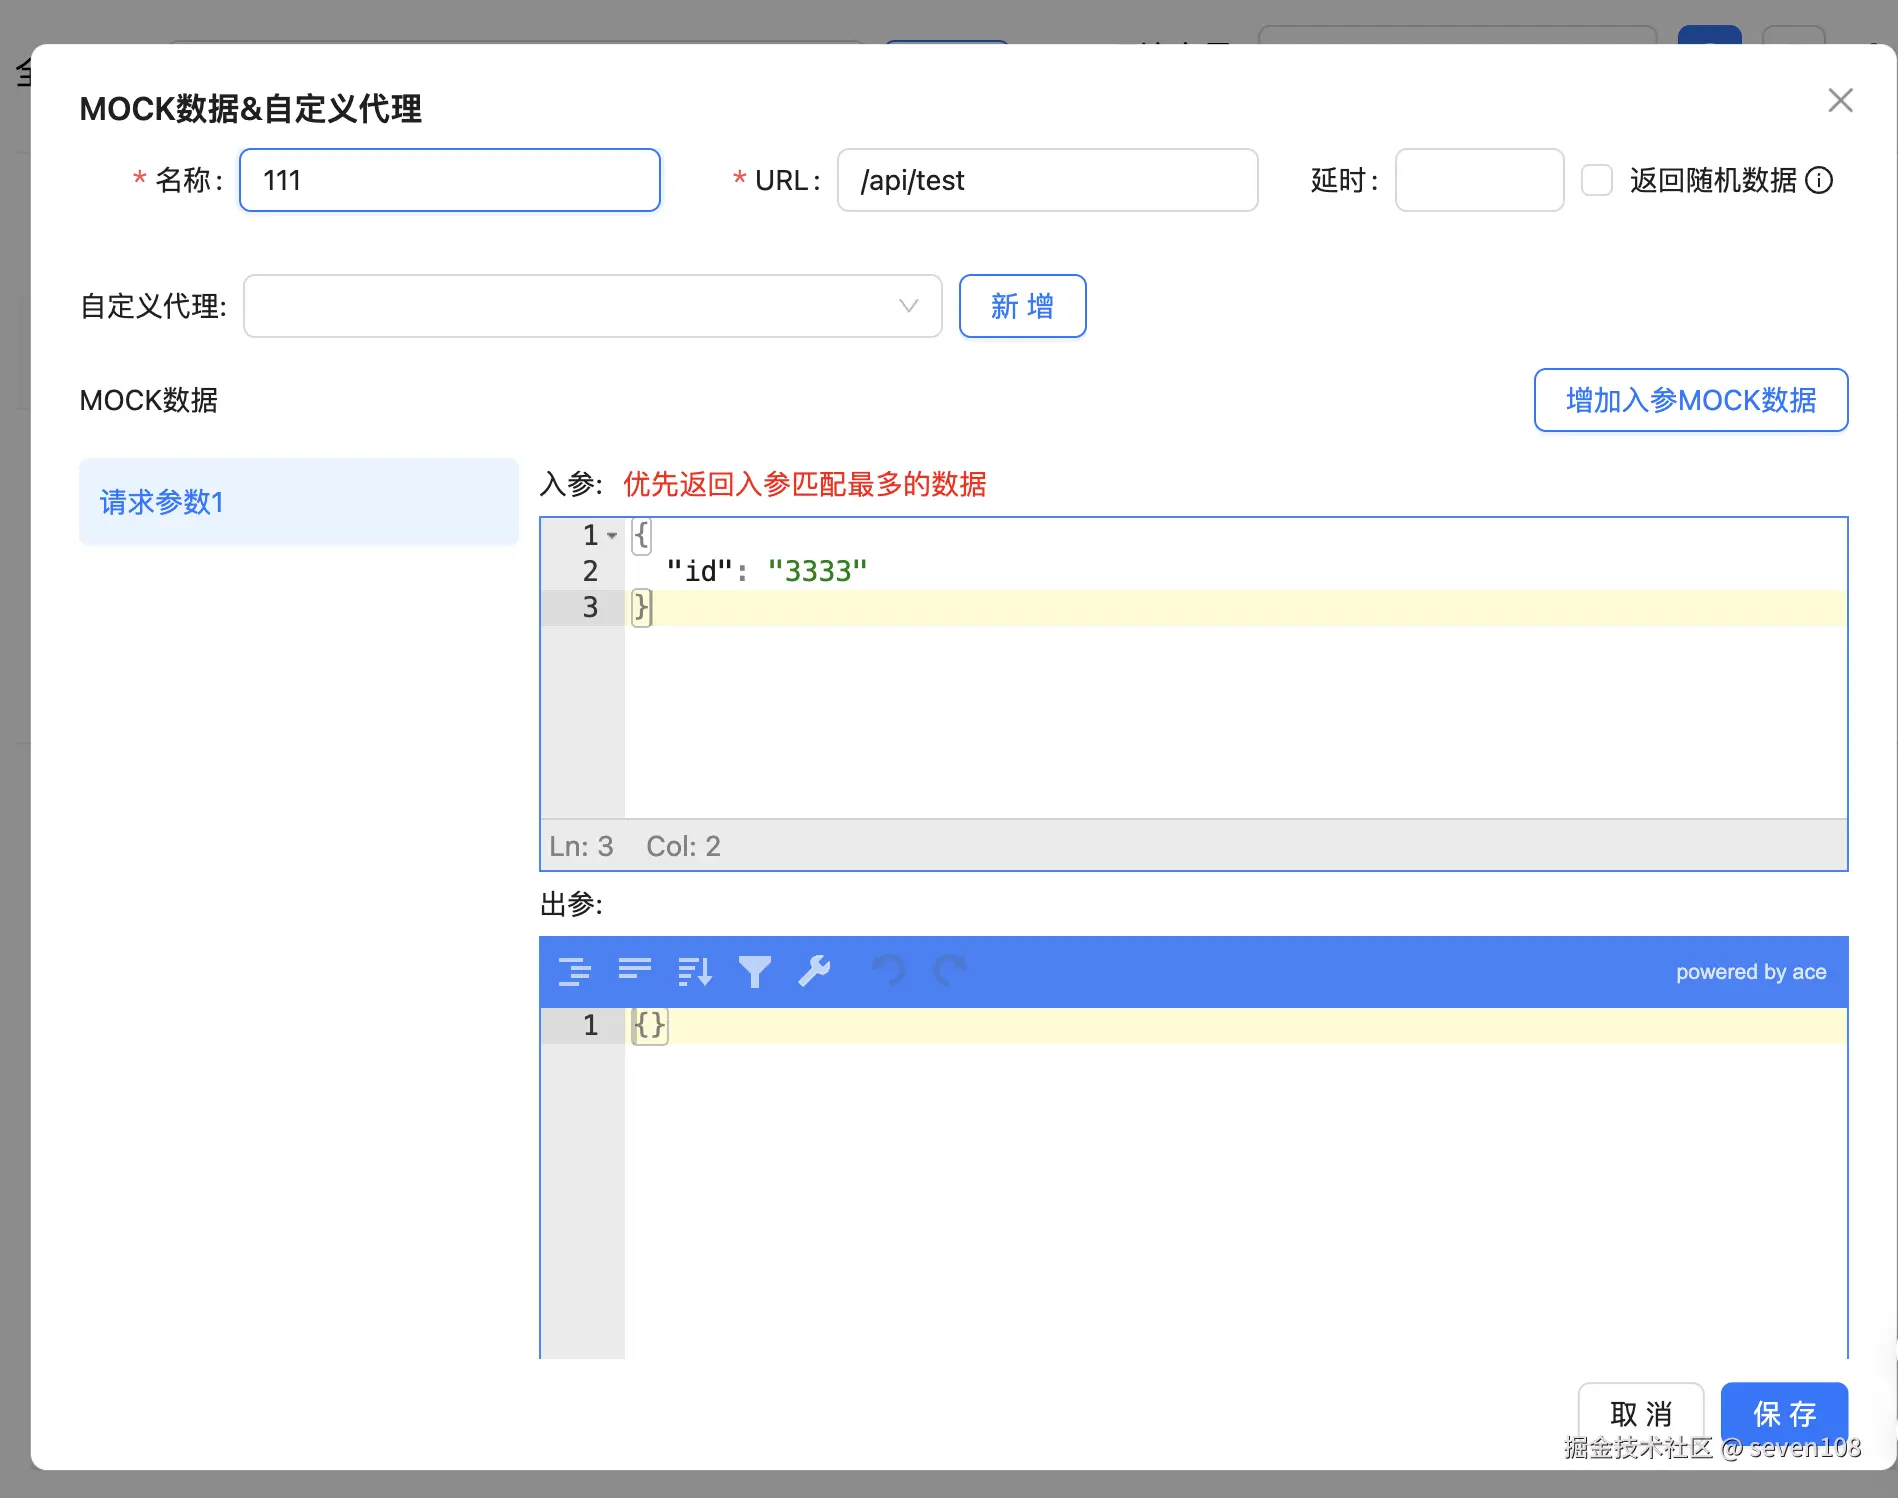Click the closing brace on line 3
Image resolution: width=1898 pixels, height=1498 pixels.
tap(642, 607)
